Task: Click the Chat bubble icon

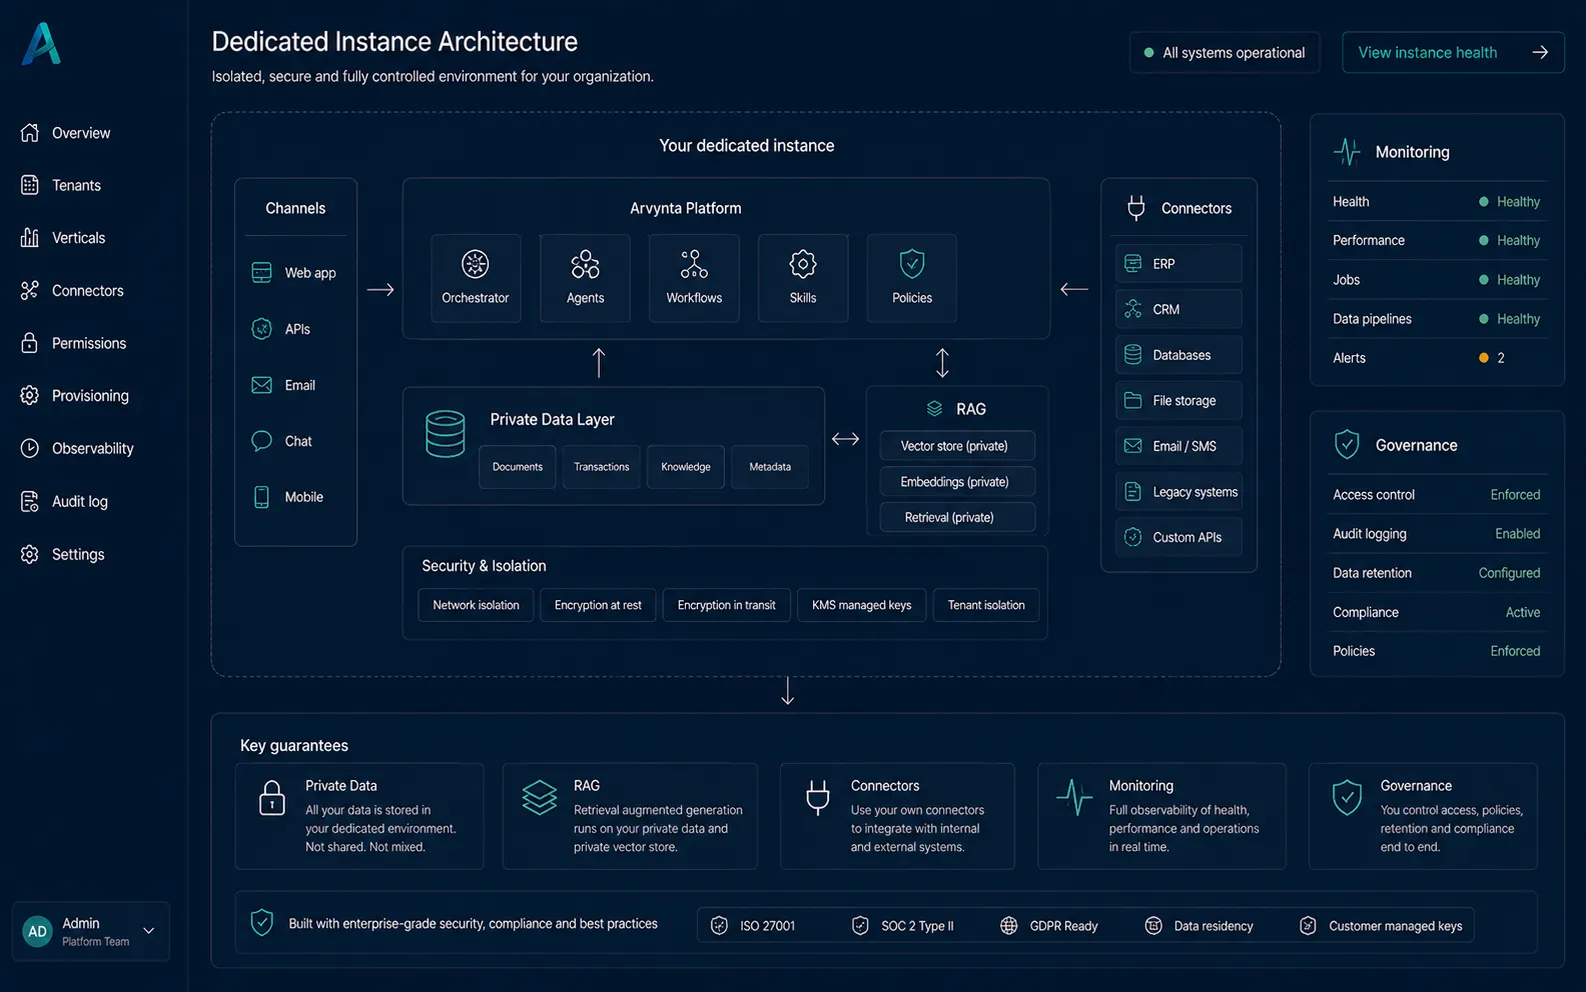Action: [262, 441]
